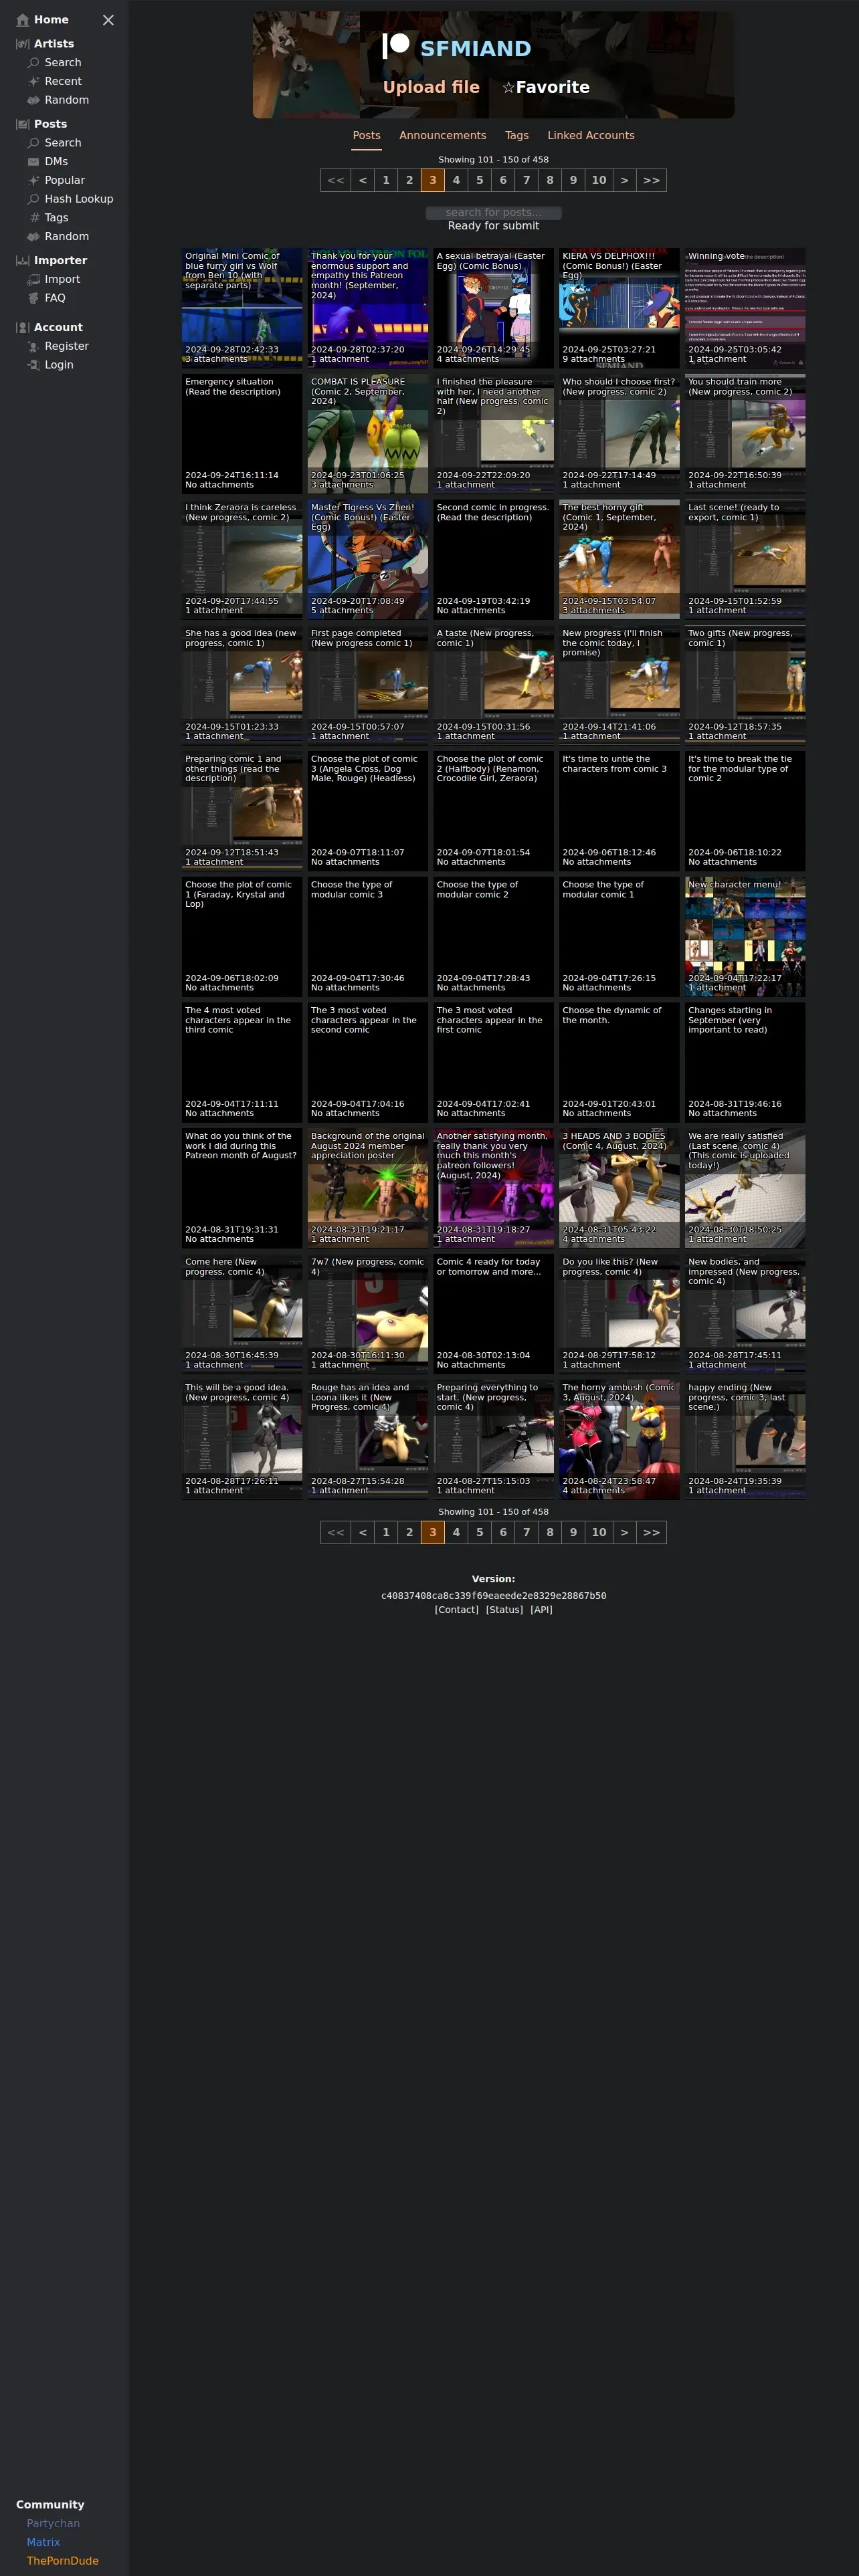The height and width of the screenshot is (2576, 859).
Task: Open the post 'Second comic in progress'
Action: 493,560
